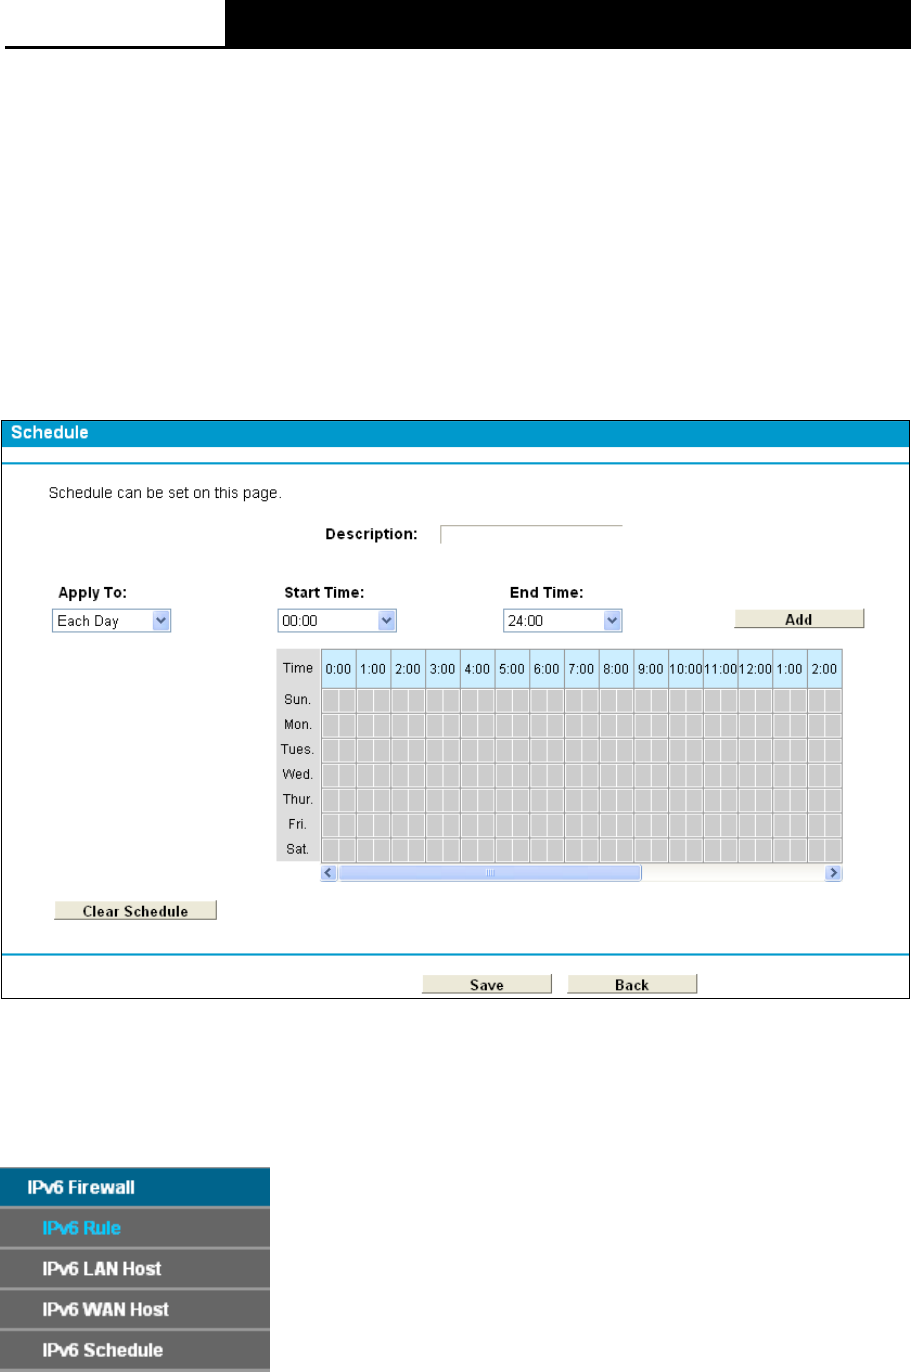This screenshot has height=1372, width=911.
Task: Click the 12:00 time column header
Action: 755,669
